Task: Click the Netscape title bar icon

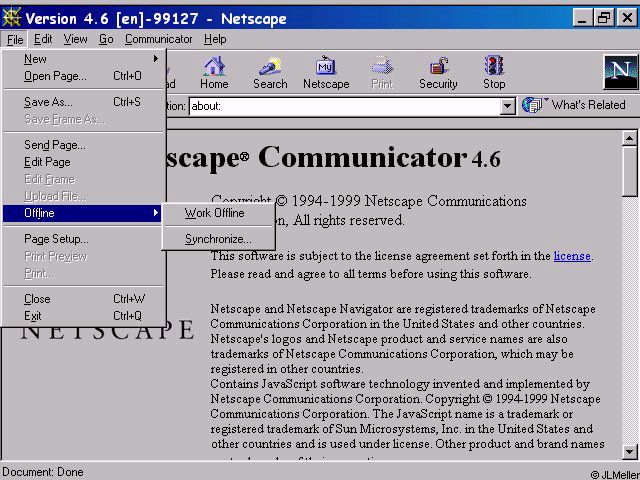Action: (11, 18)
